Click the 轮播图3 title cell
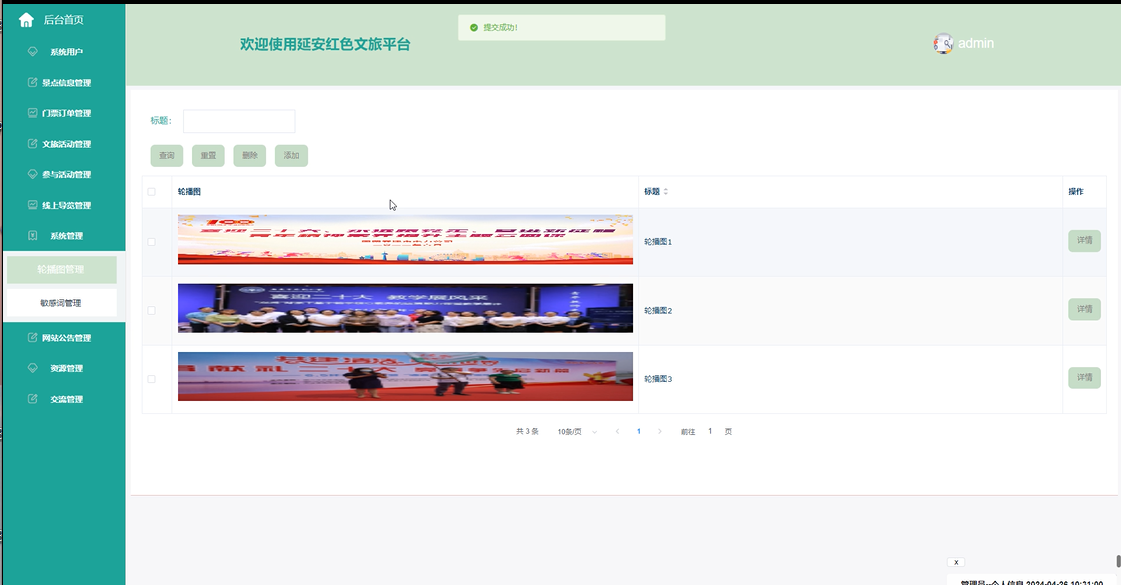1121x585 pixels. pyautogui.click(x=658, y=379)
